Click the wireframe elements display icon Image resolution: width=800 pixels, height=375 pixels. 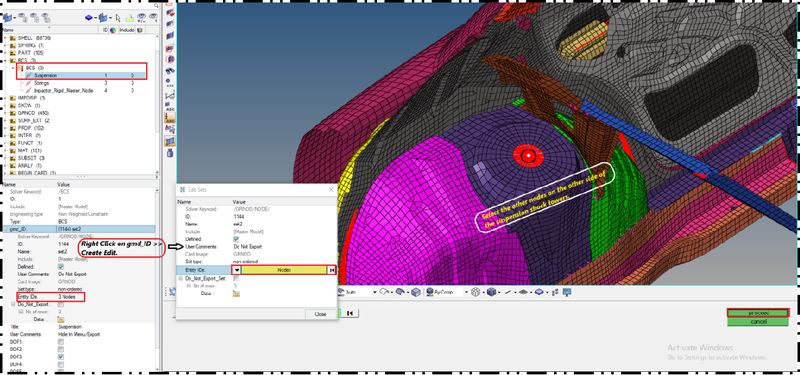(476, 292)
